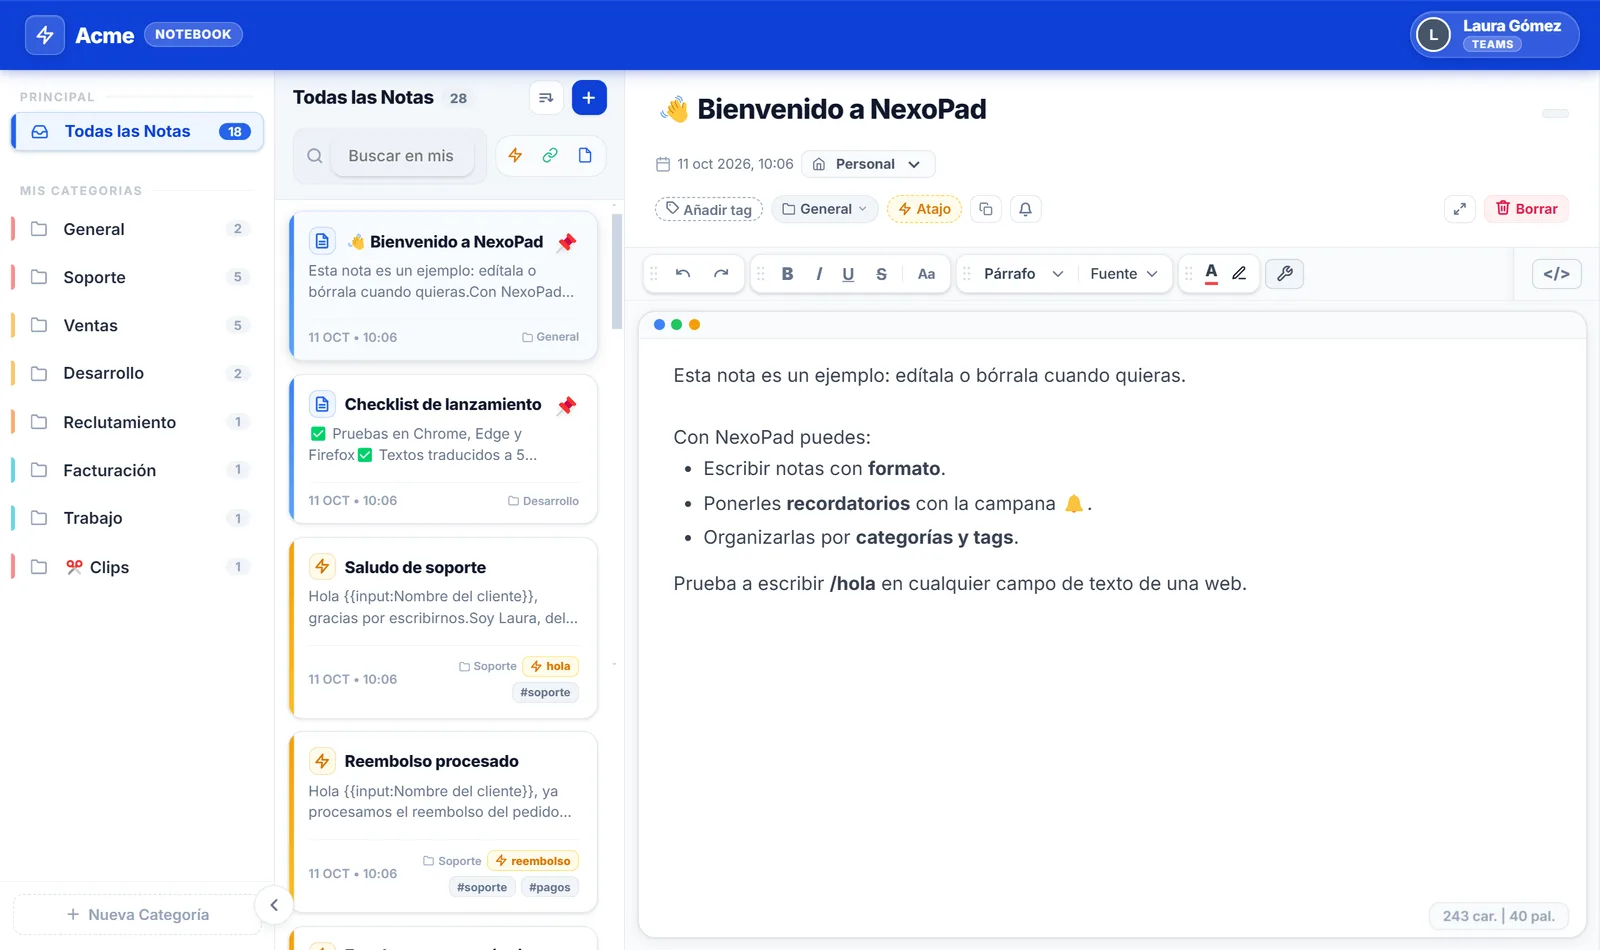This screenshot has height=950, width=1600.
Task: Click the Aa text case button
Action: coord(926,274)
